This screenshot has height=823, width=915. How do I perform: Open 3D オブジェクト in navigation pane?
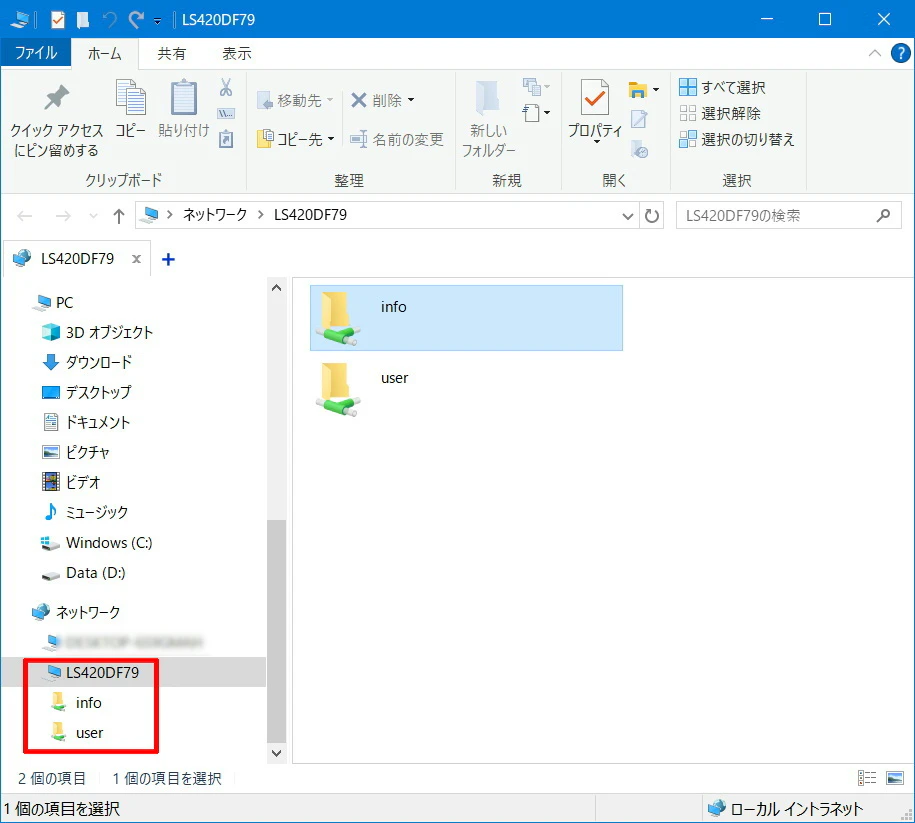[x=97, y=332]
